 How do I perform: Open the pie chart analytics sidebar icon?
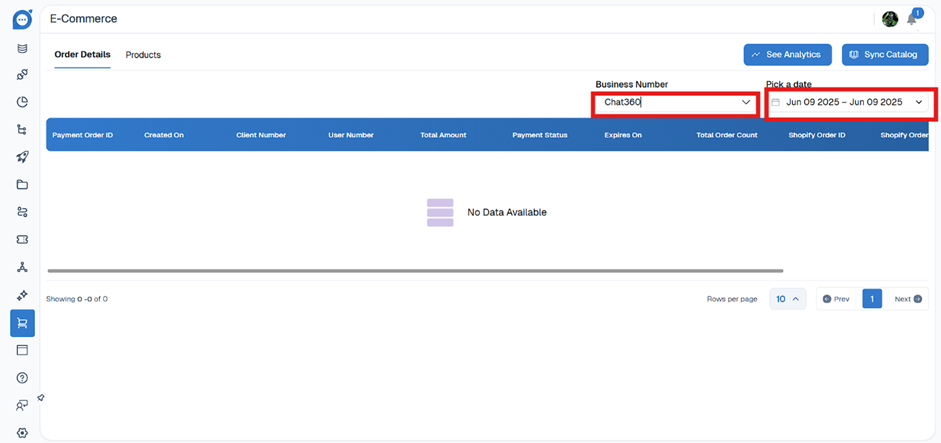22,102
